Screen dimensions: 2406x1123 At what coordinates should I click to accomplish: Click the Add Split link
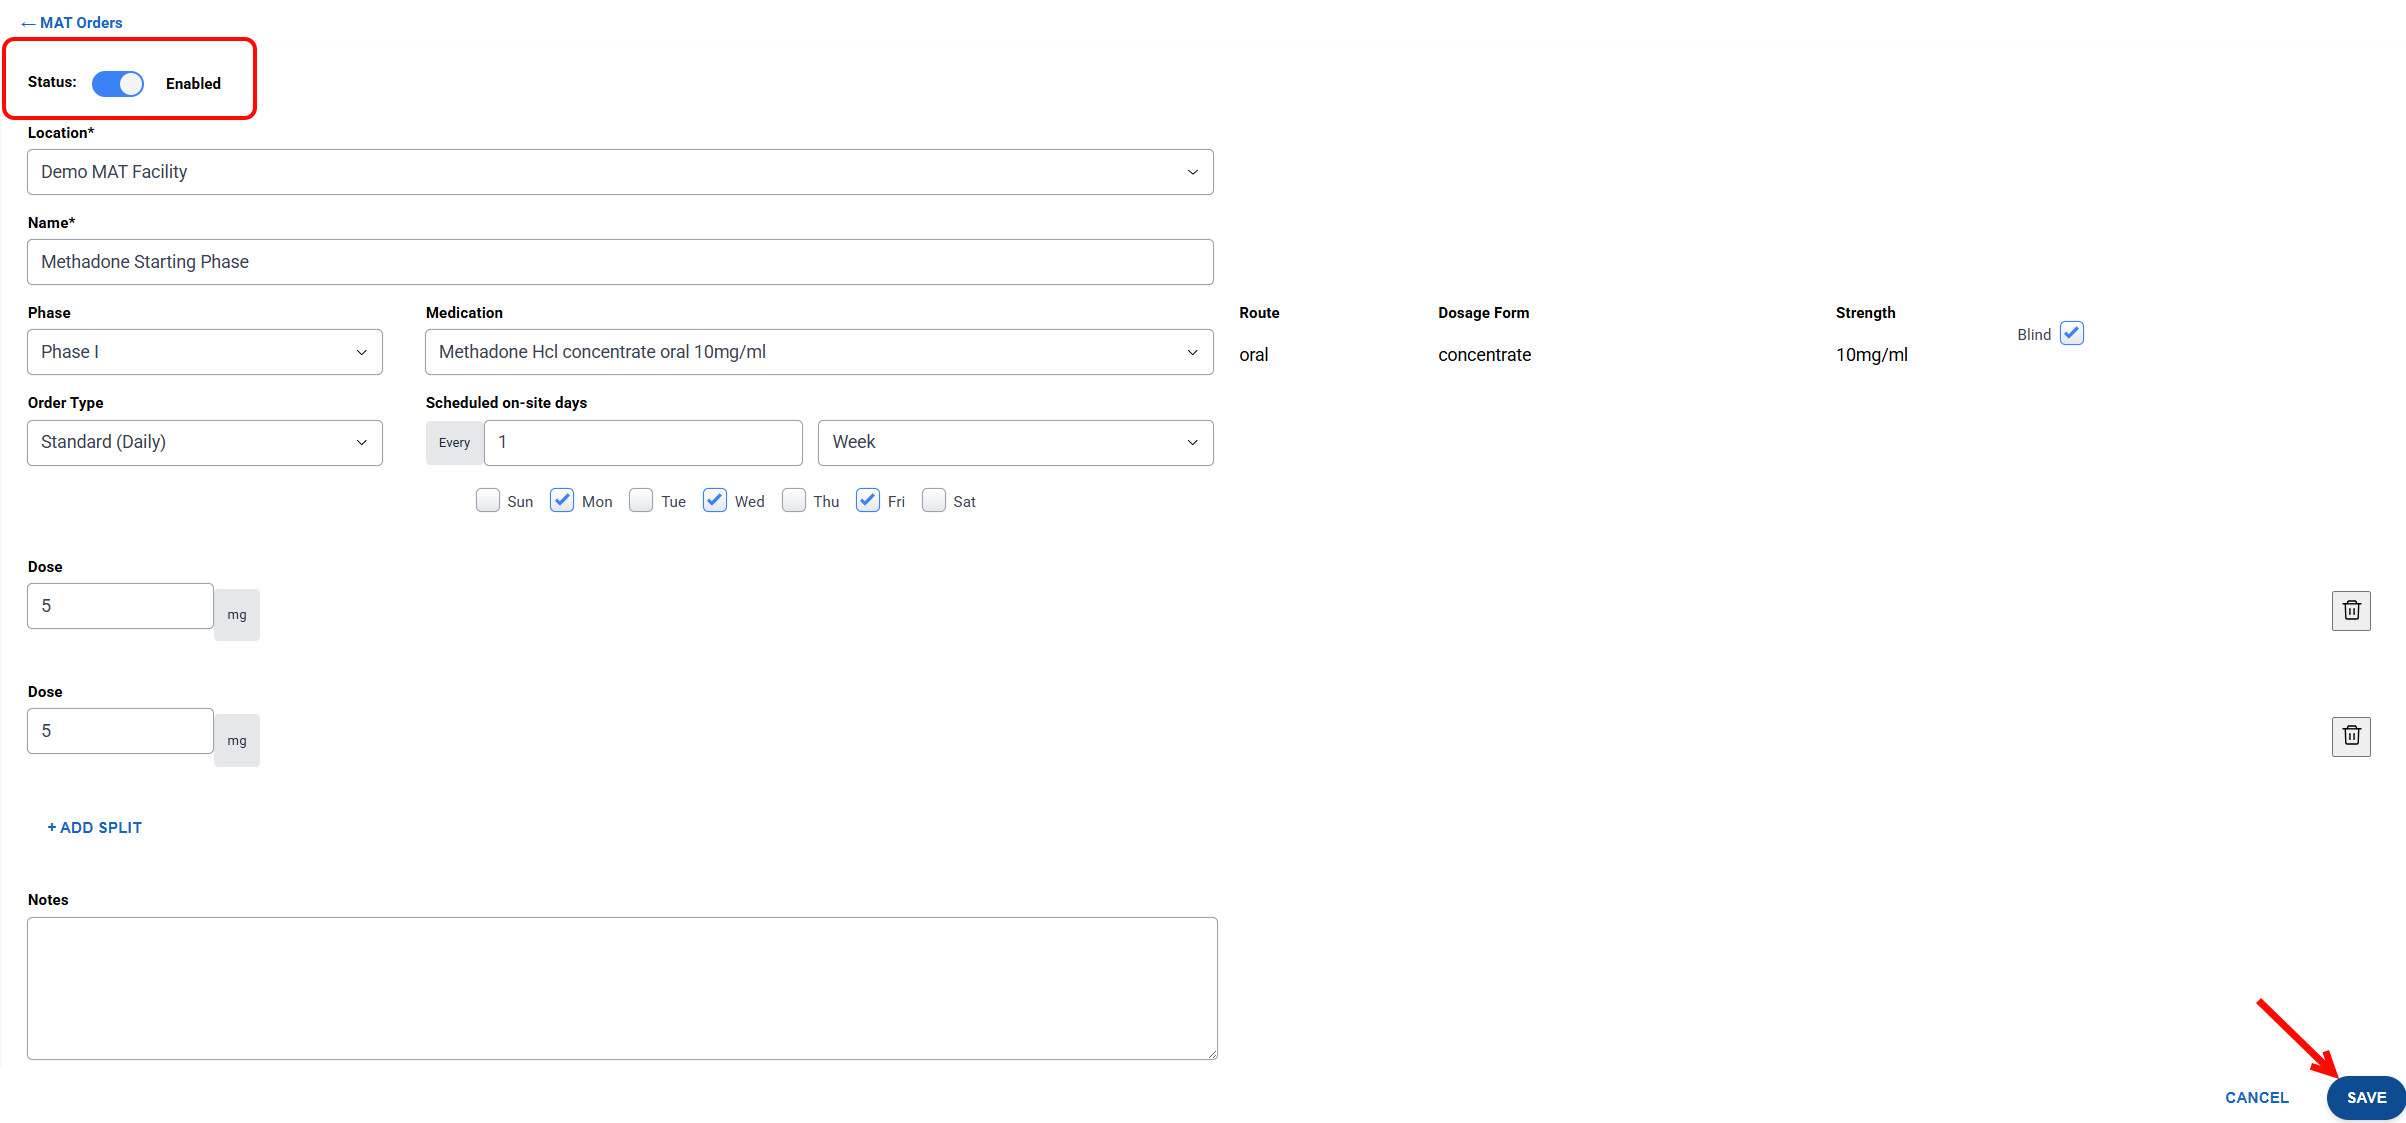(95, 828)
